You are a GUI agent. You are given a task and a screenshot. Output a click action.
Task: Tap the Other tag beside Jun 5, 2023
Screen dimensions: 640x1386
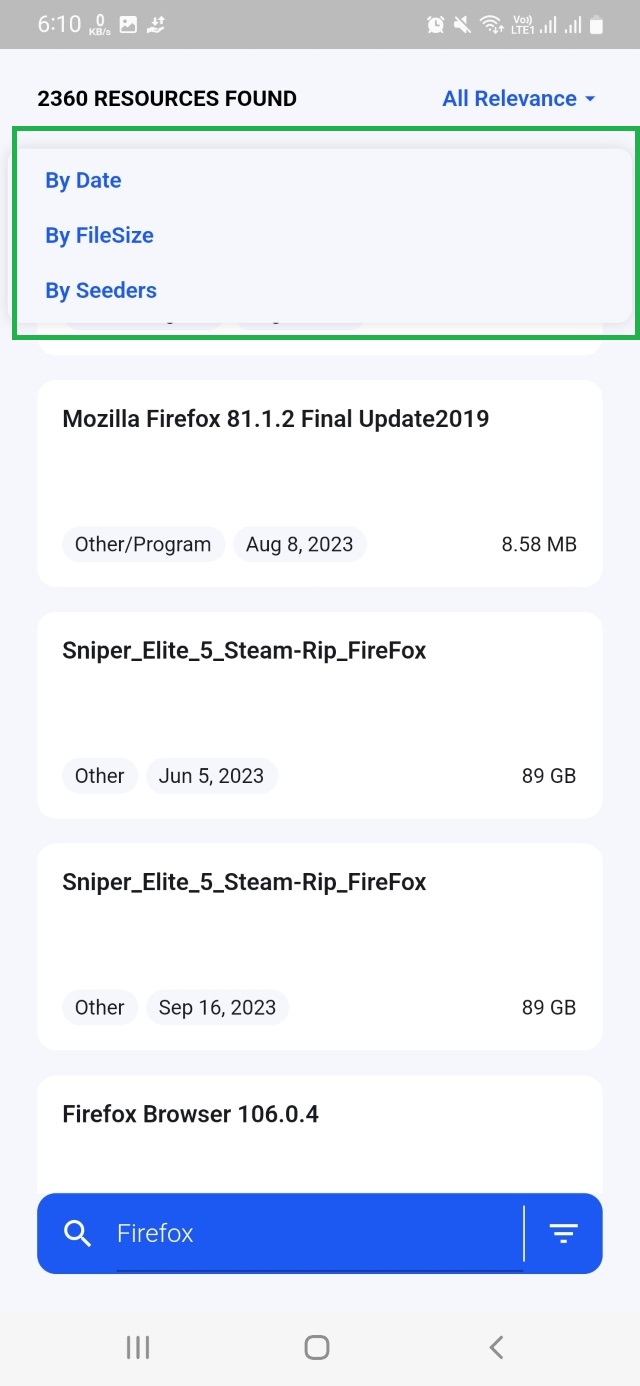99,776
